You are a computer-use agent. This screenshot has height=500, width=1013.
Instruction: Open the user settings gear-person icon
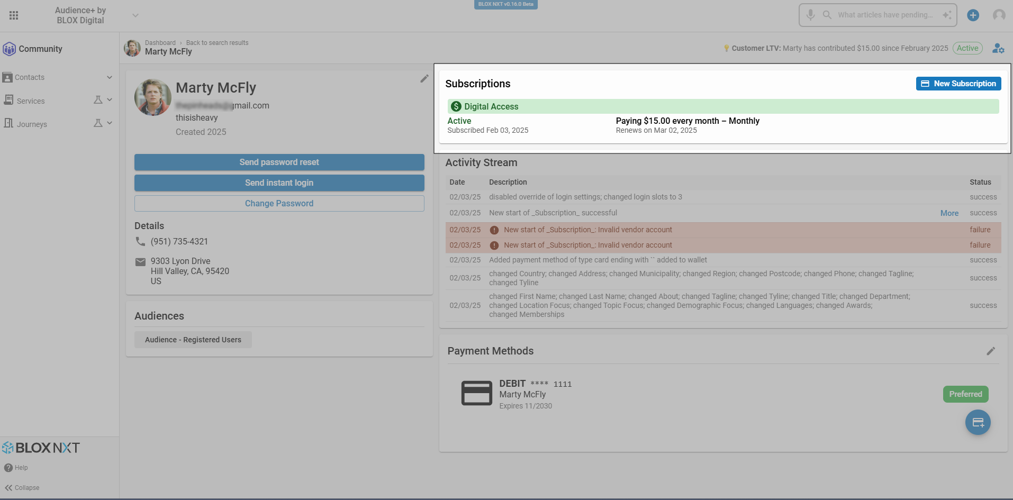click(x=998, y=48)
